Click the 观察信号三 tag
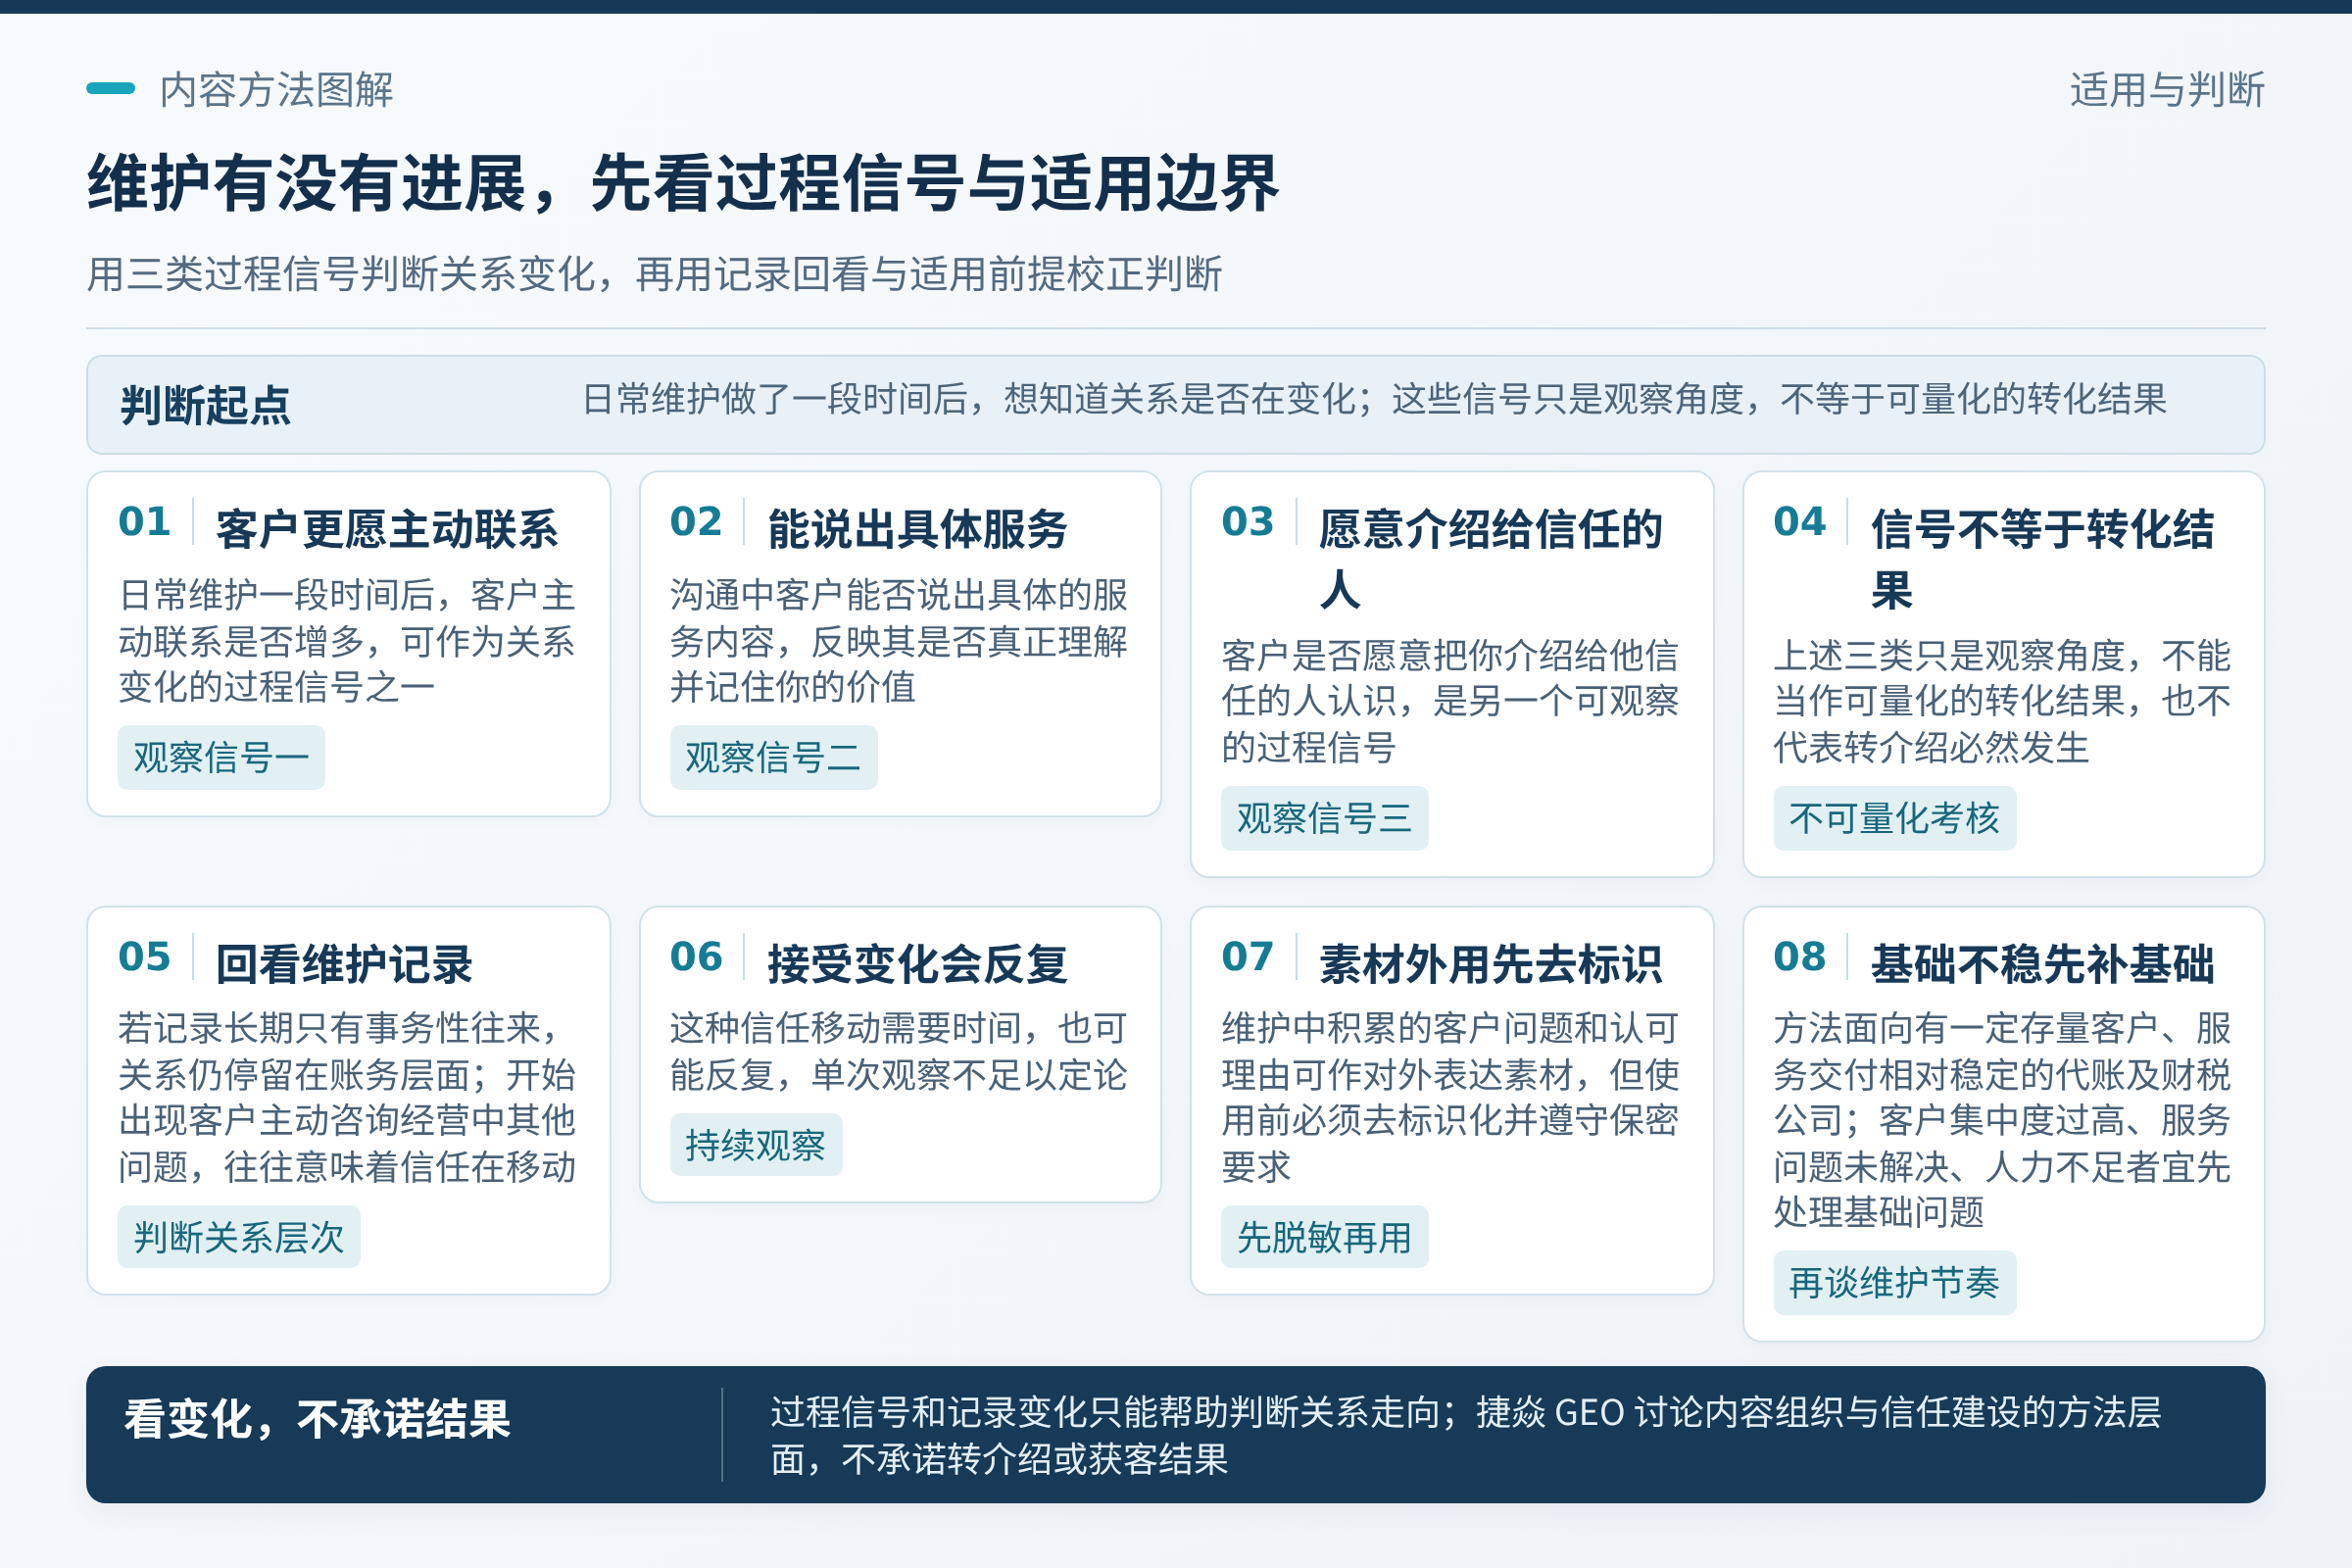 [1325, 819]
